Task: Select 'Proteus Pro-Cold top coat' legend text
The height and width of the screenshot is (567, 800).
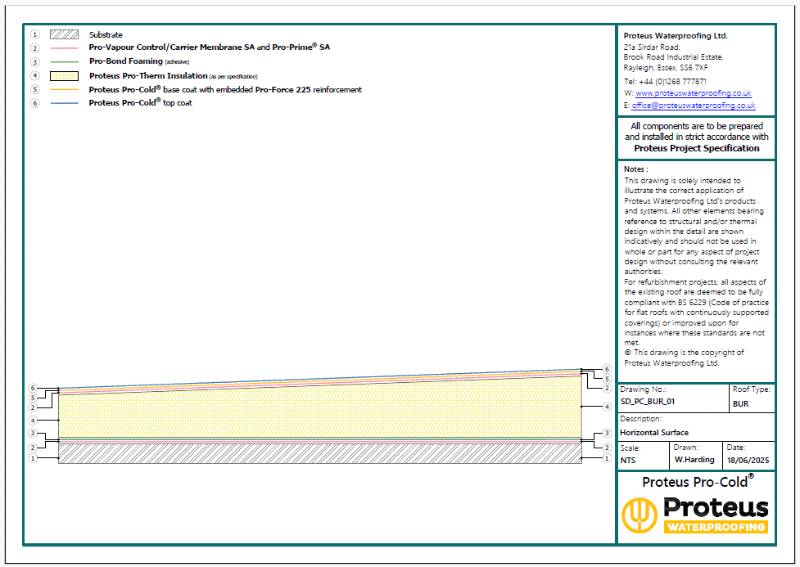Action: pyautogui.click(x=140, y=103)
